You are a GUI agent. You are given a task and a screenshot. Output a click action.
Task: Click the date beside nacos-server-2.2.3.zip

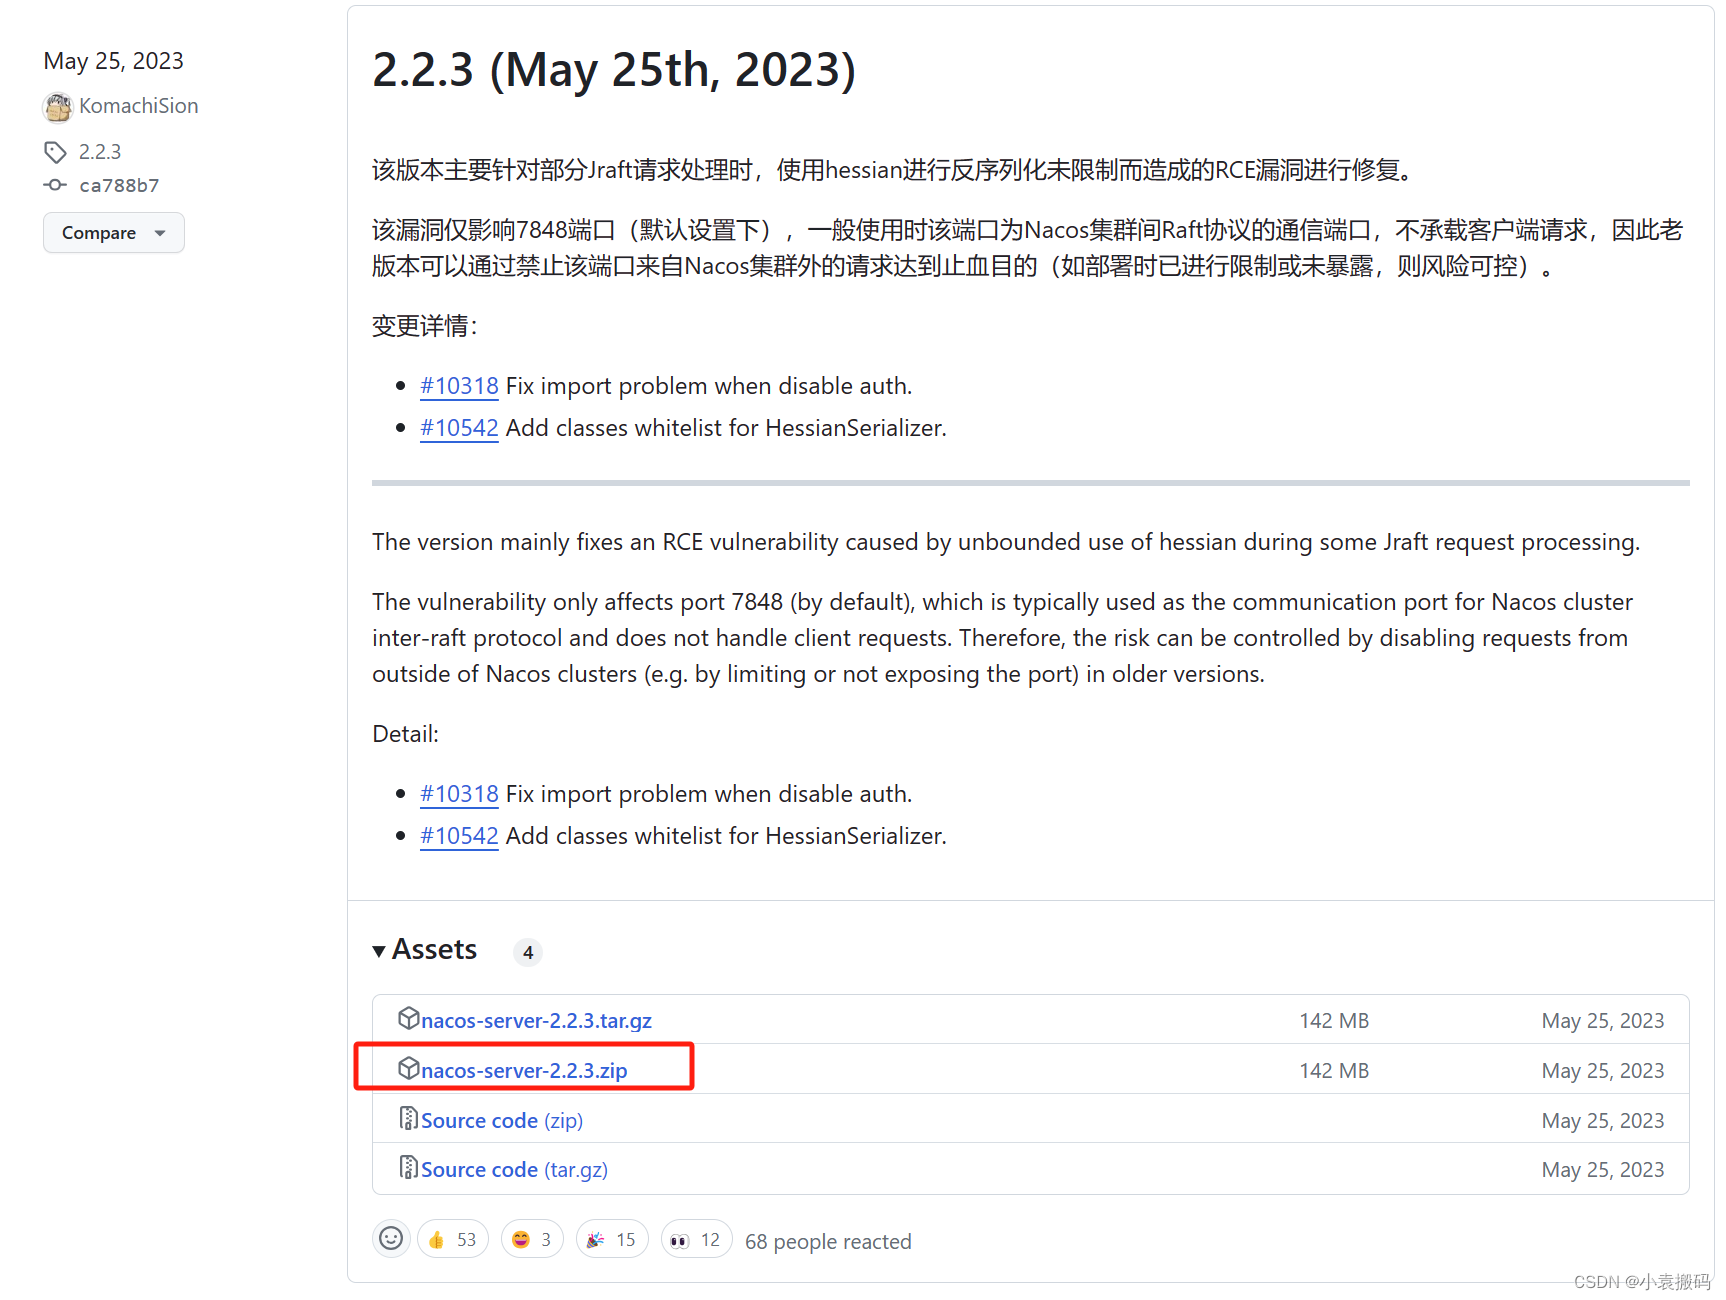tap(1603, 1070)
